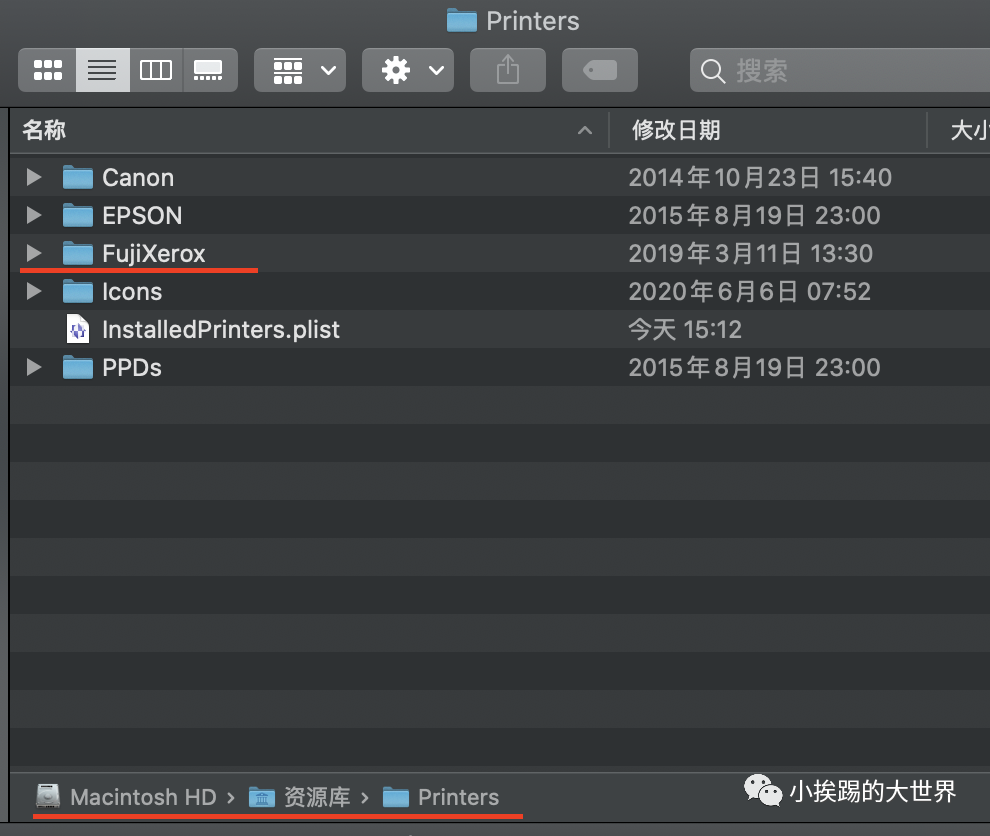Select the Canon folder icon
The height and width of the screenshot is (836, 990).
click(78, 177)
